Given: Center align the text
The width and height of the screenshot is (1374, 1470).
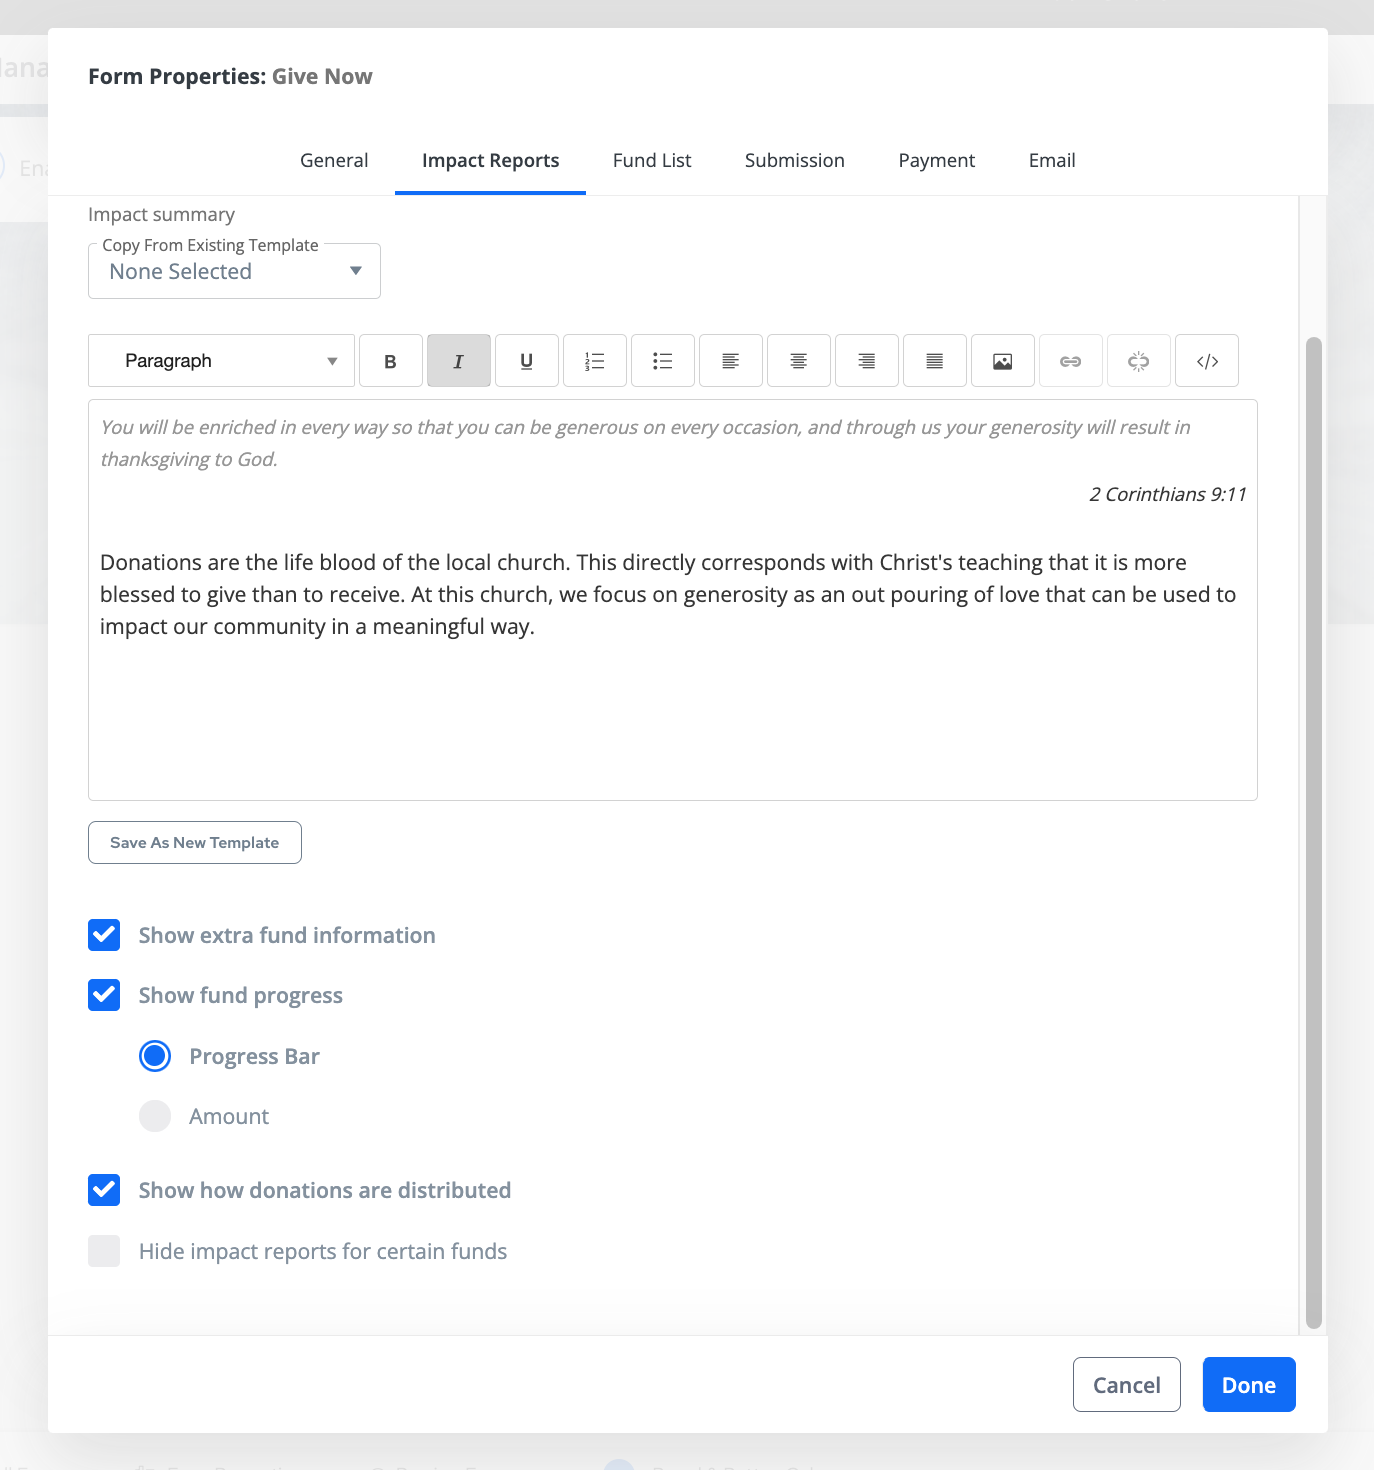Looking at the screenshot, I should click(799, 361).
